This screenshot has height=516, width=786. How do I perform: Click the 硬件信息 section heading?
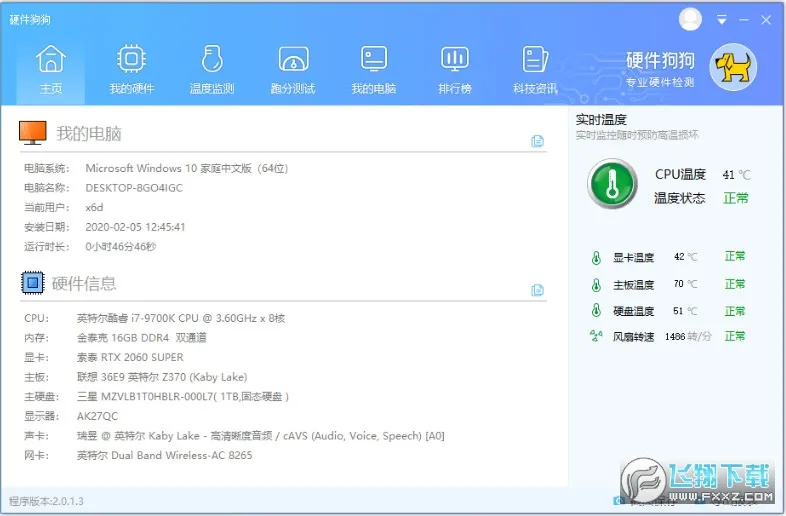point(84,284)
